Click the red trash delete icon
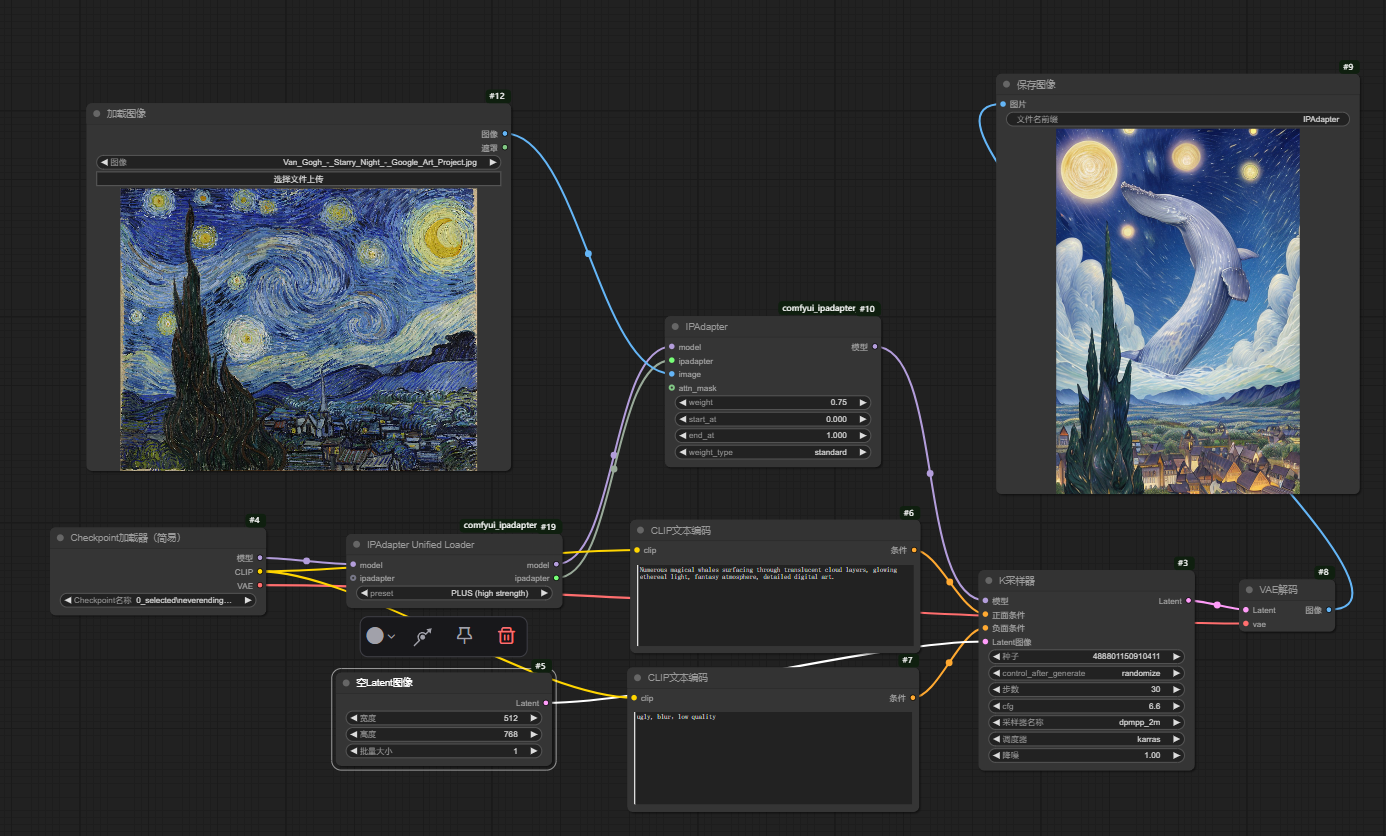This screenshot has height=836, width=1386. (506, 636)
